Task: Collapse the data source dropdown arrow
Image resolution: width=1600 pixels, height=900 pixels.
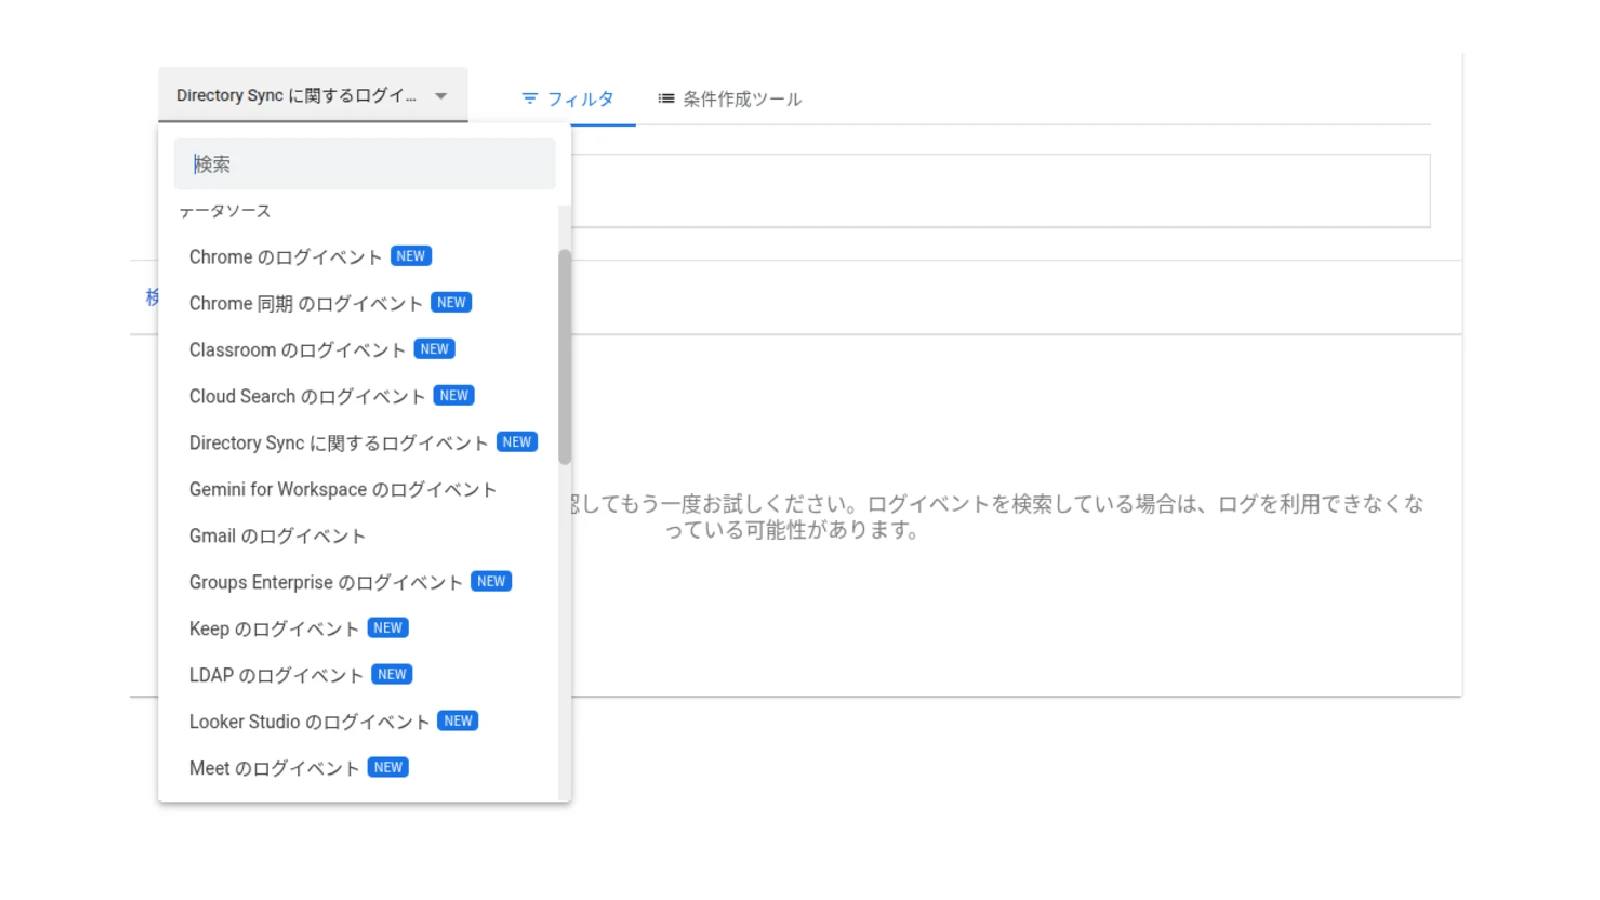Action: pyautogui.click(x=441, y=96)
